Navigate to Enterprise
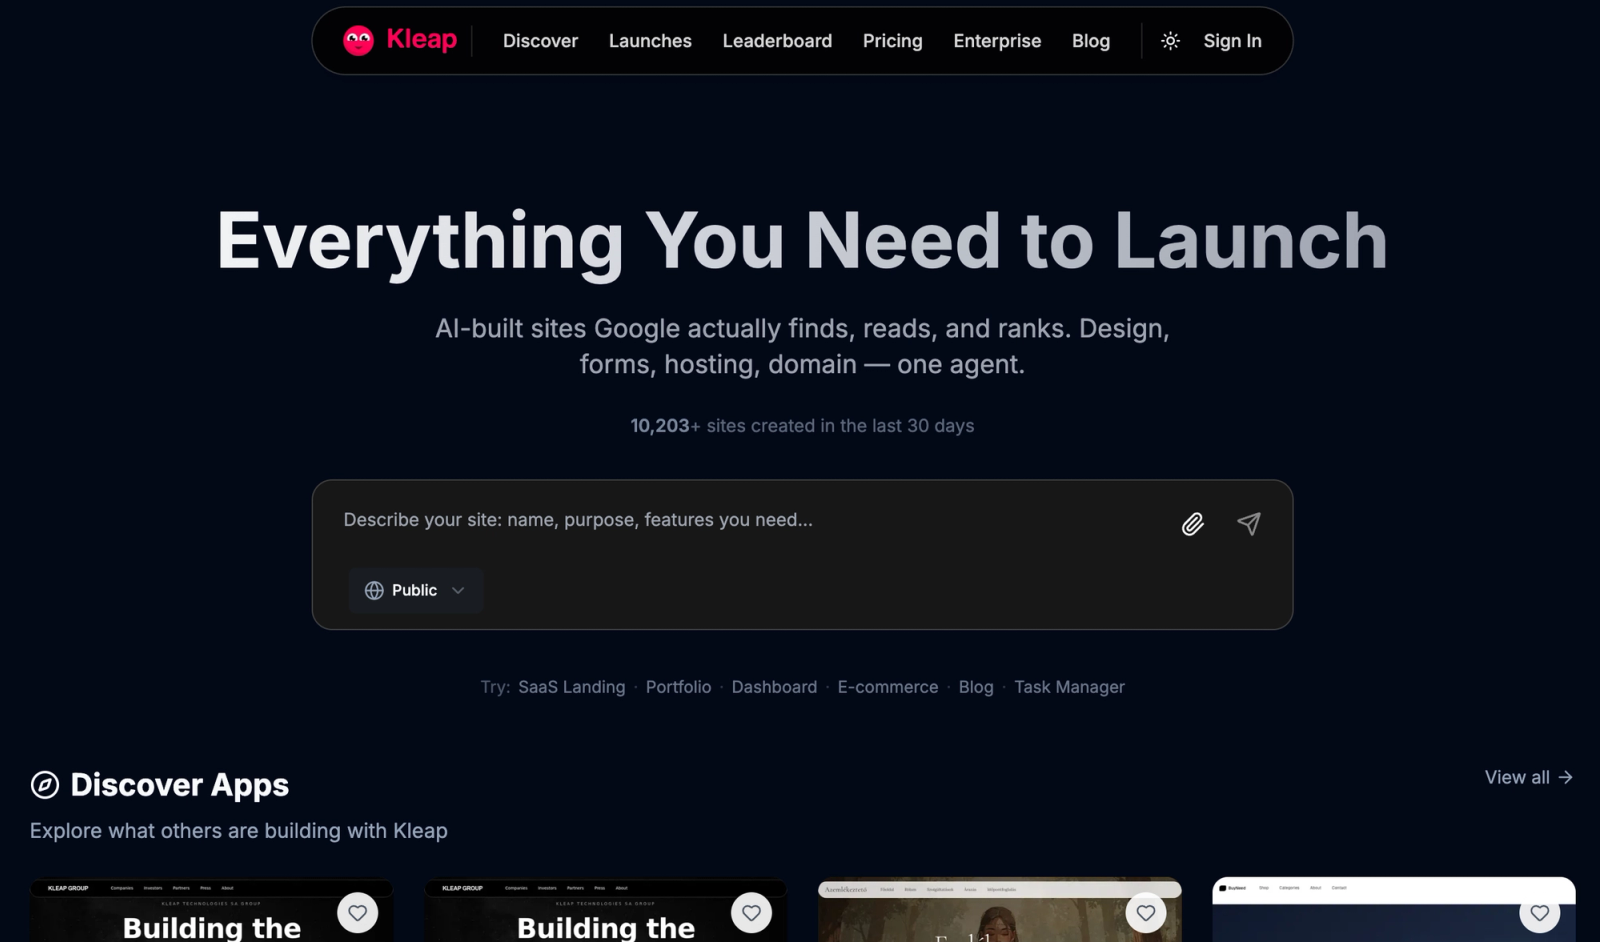This screenshot has width=1600, height=942. [997, 41]
